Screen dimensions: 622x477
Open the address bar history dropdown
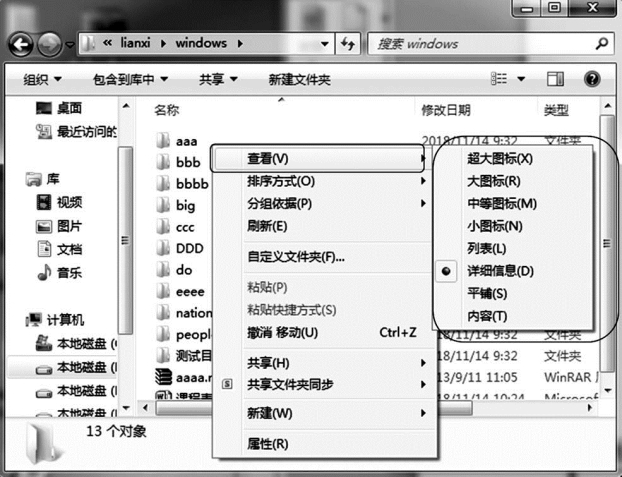tap(325, 44)
